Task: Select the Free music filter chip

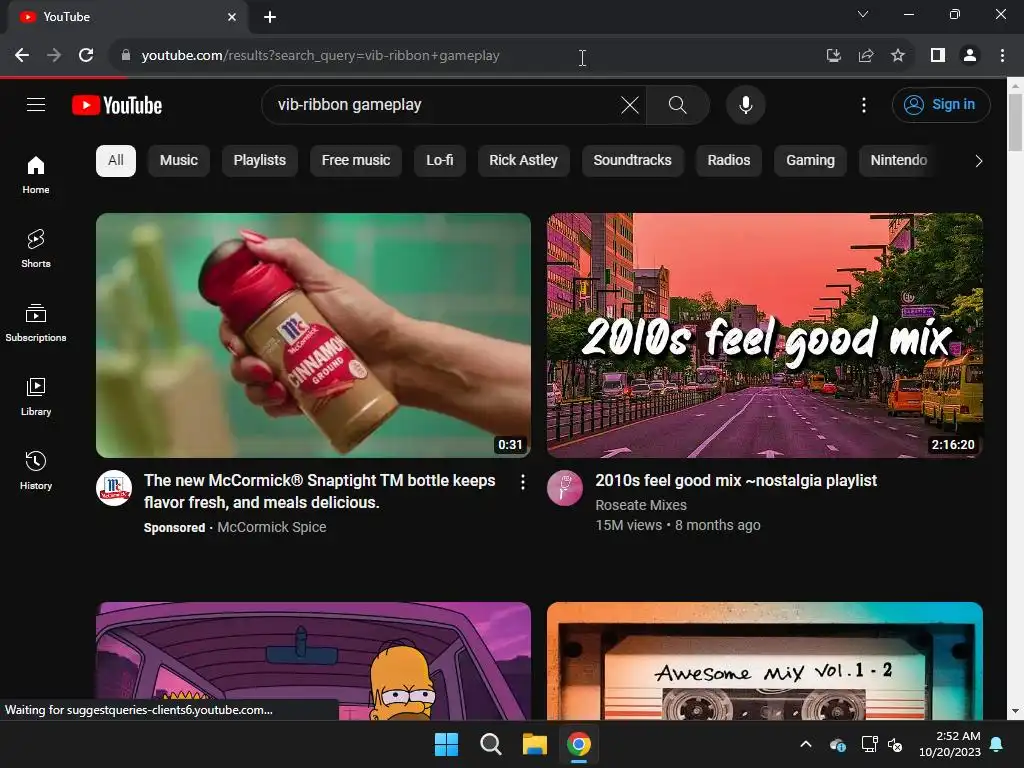Action: (356, 161)
